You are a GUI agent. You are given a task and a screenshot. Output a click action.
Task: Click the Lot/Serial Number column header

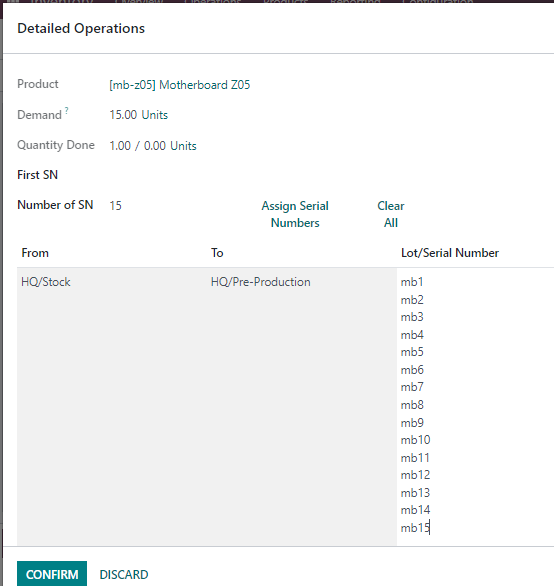(x=450, y=253)
